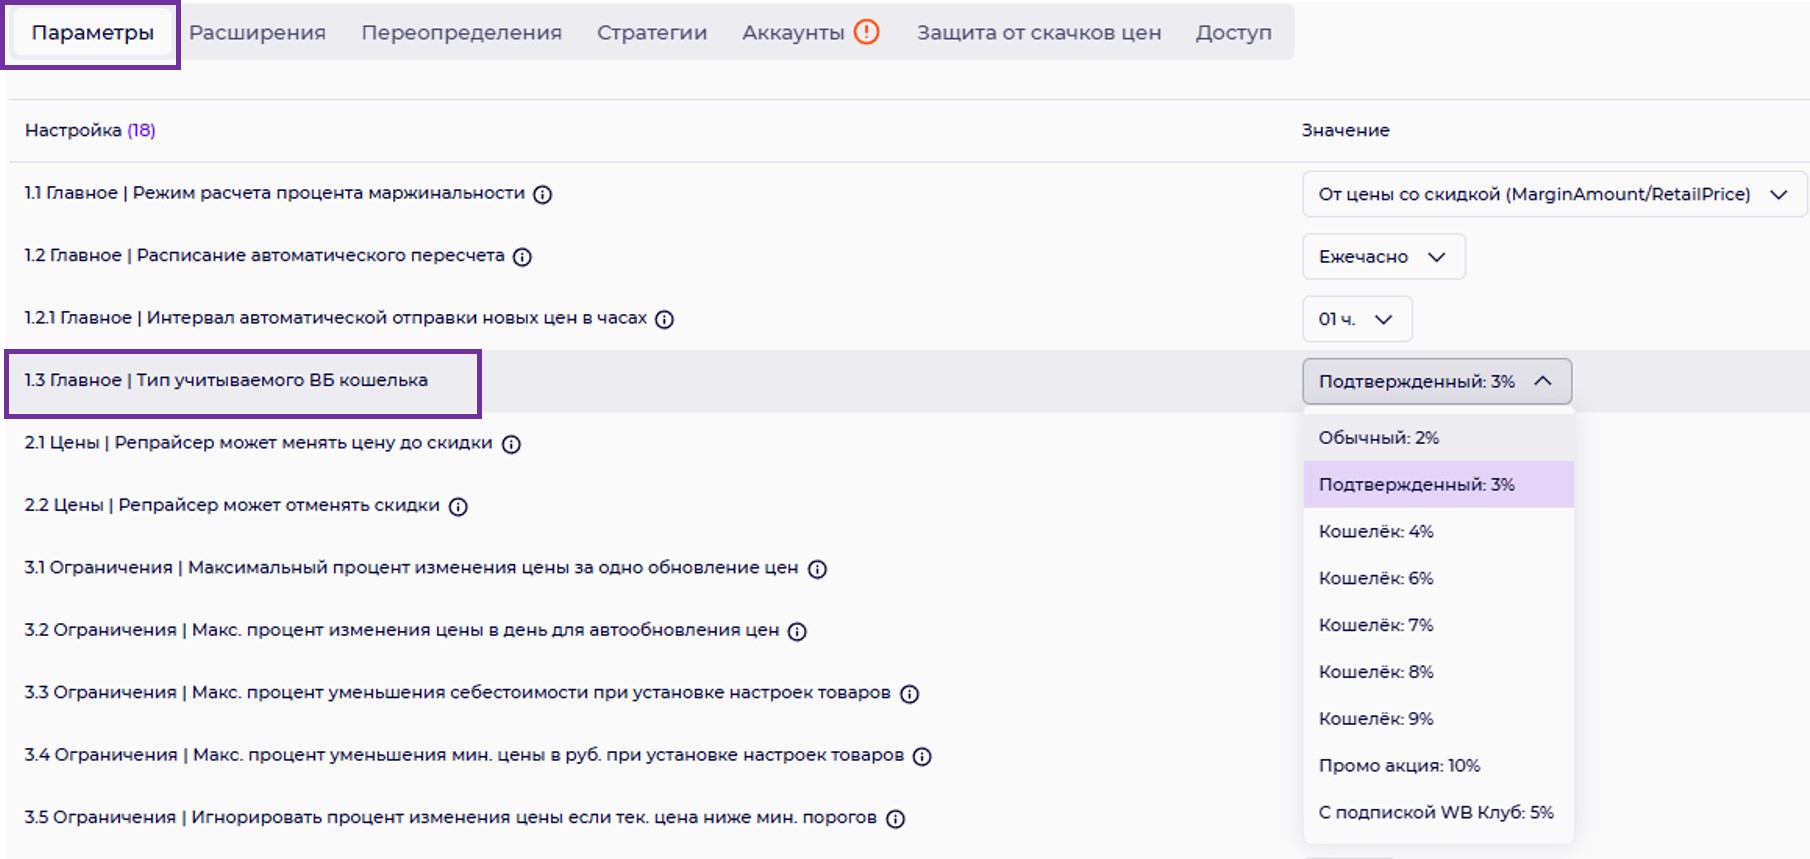Choose 'Кошелёк: 6%' from the list
The image size is (1810, 859).
pyautogui.click(x=1375, y=578)
